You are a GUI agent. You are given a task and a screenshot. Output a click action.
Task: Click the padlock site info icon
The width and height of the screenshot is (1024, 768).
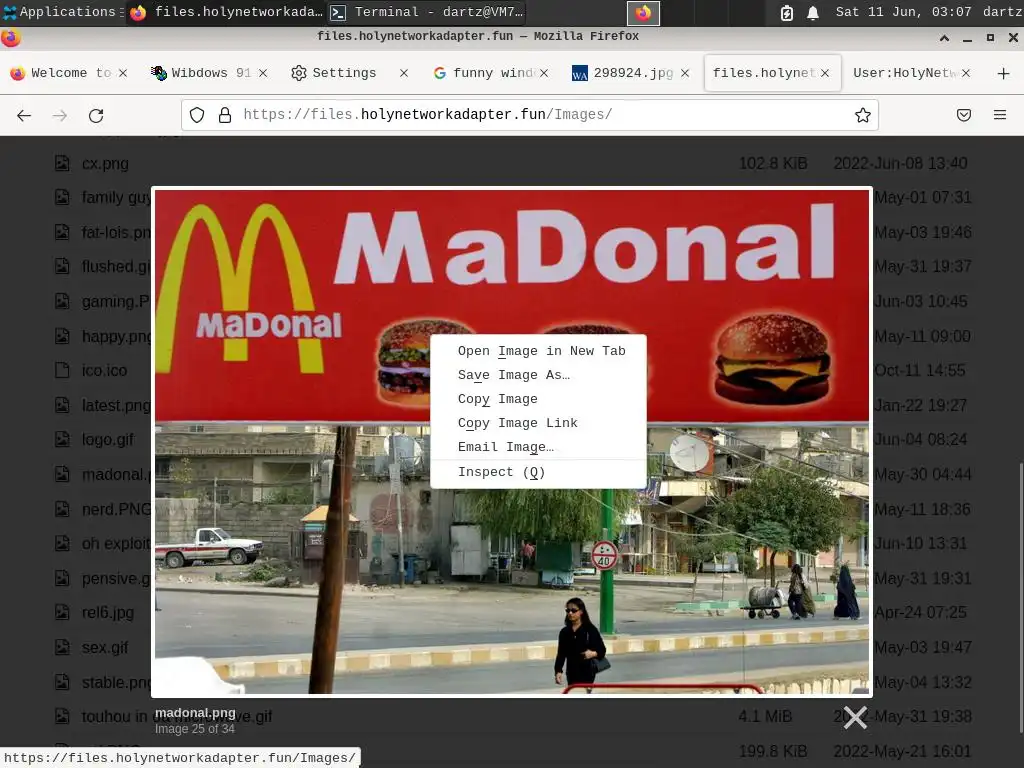coord(225,116)
